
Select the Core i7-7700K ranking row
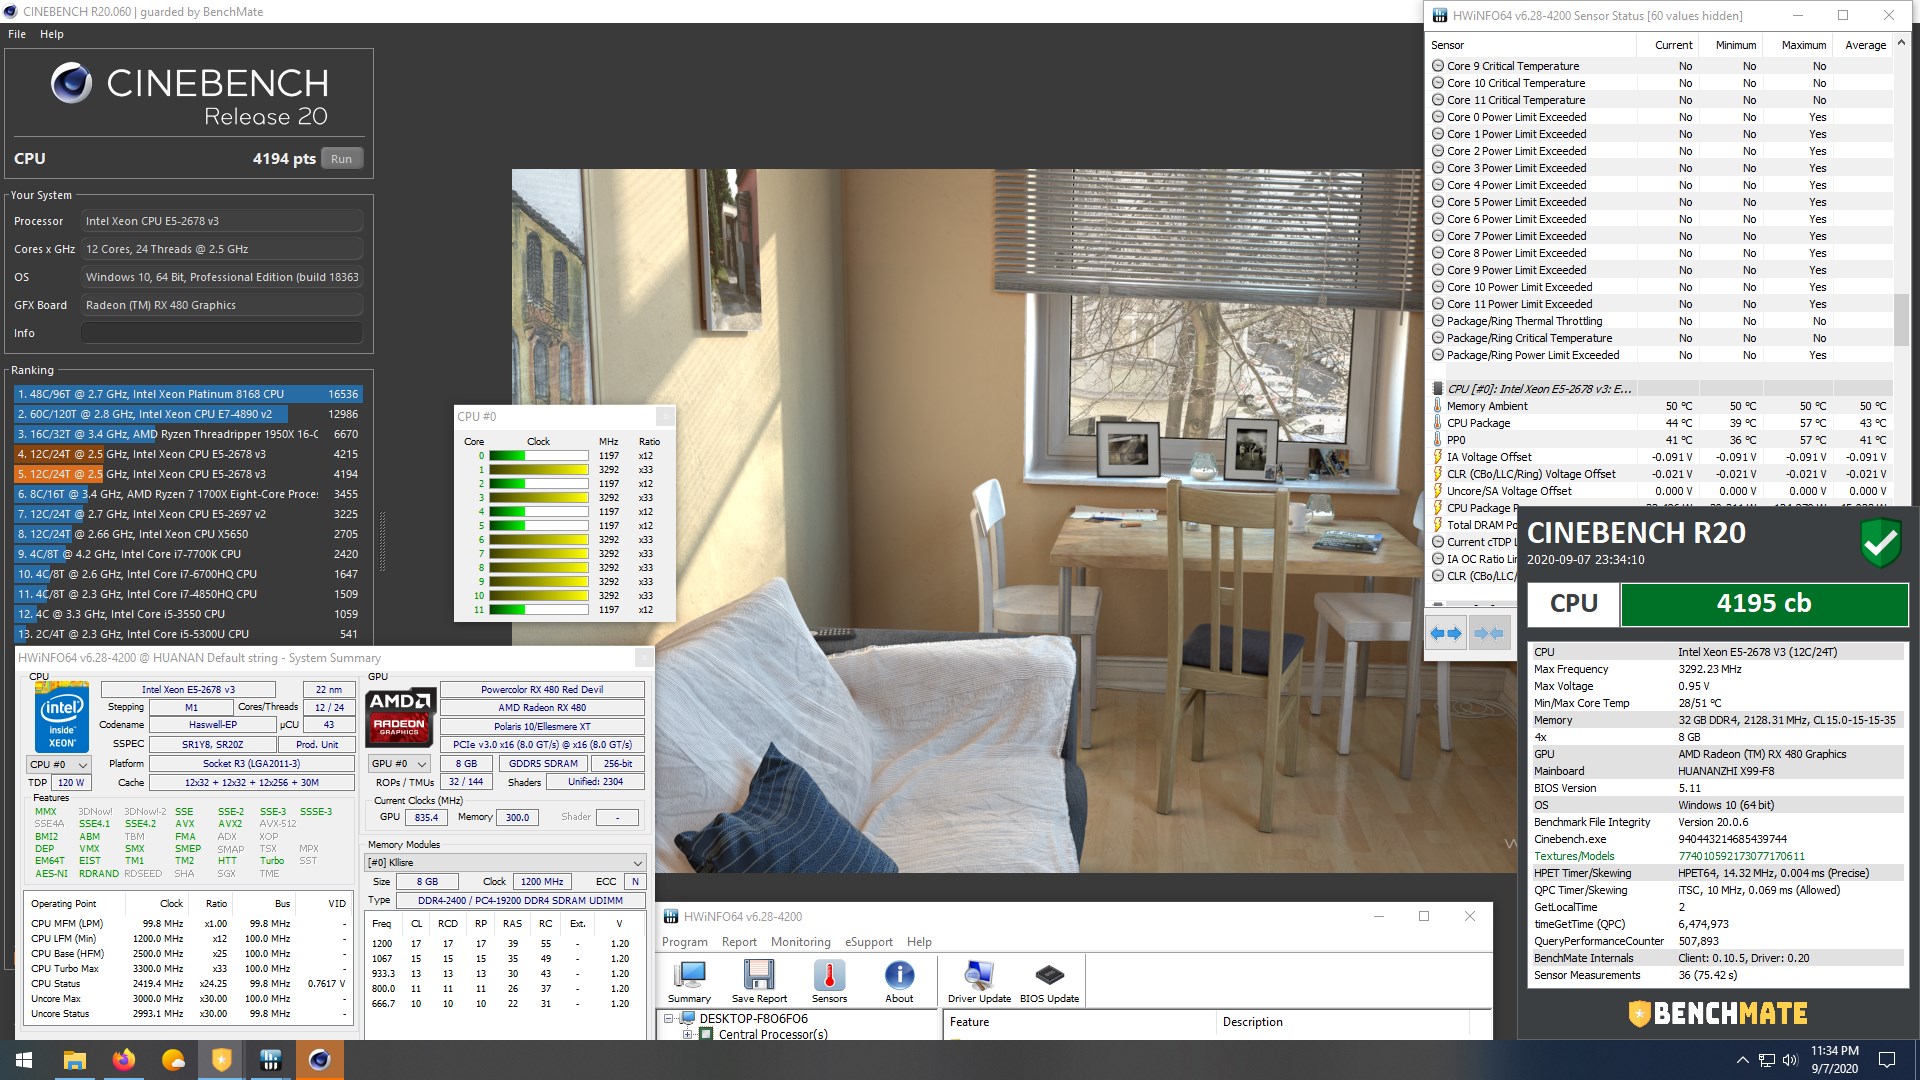click(187, 554)
